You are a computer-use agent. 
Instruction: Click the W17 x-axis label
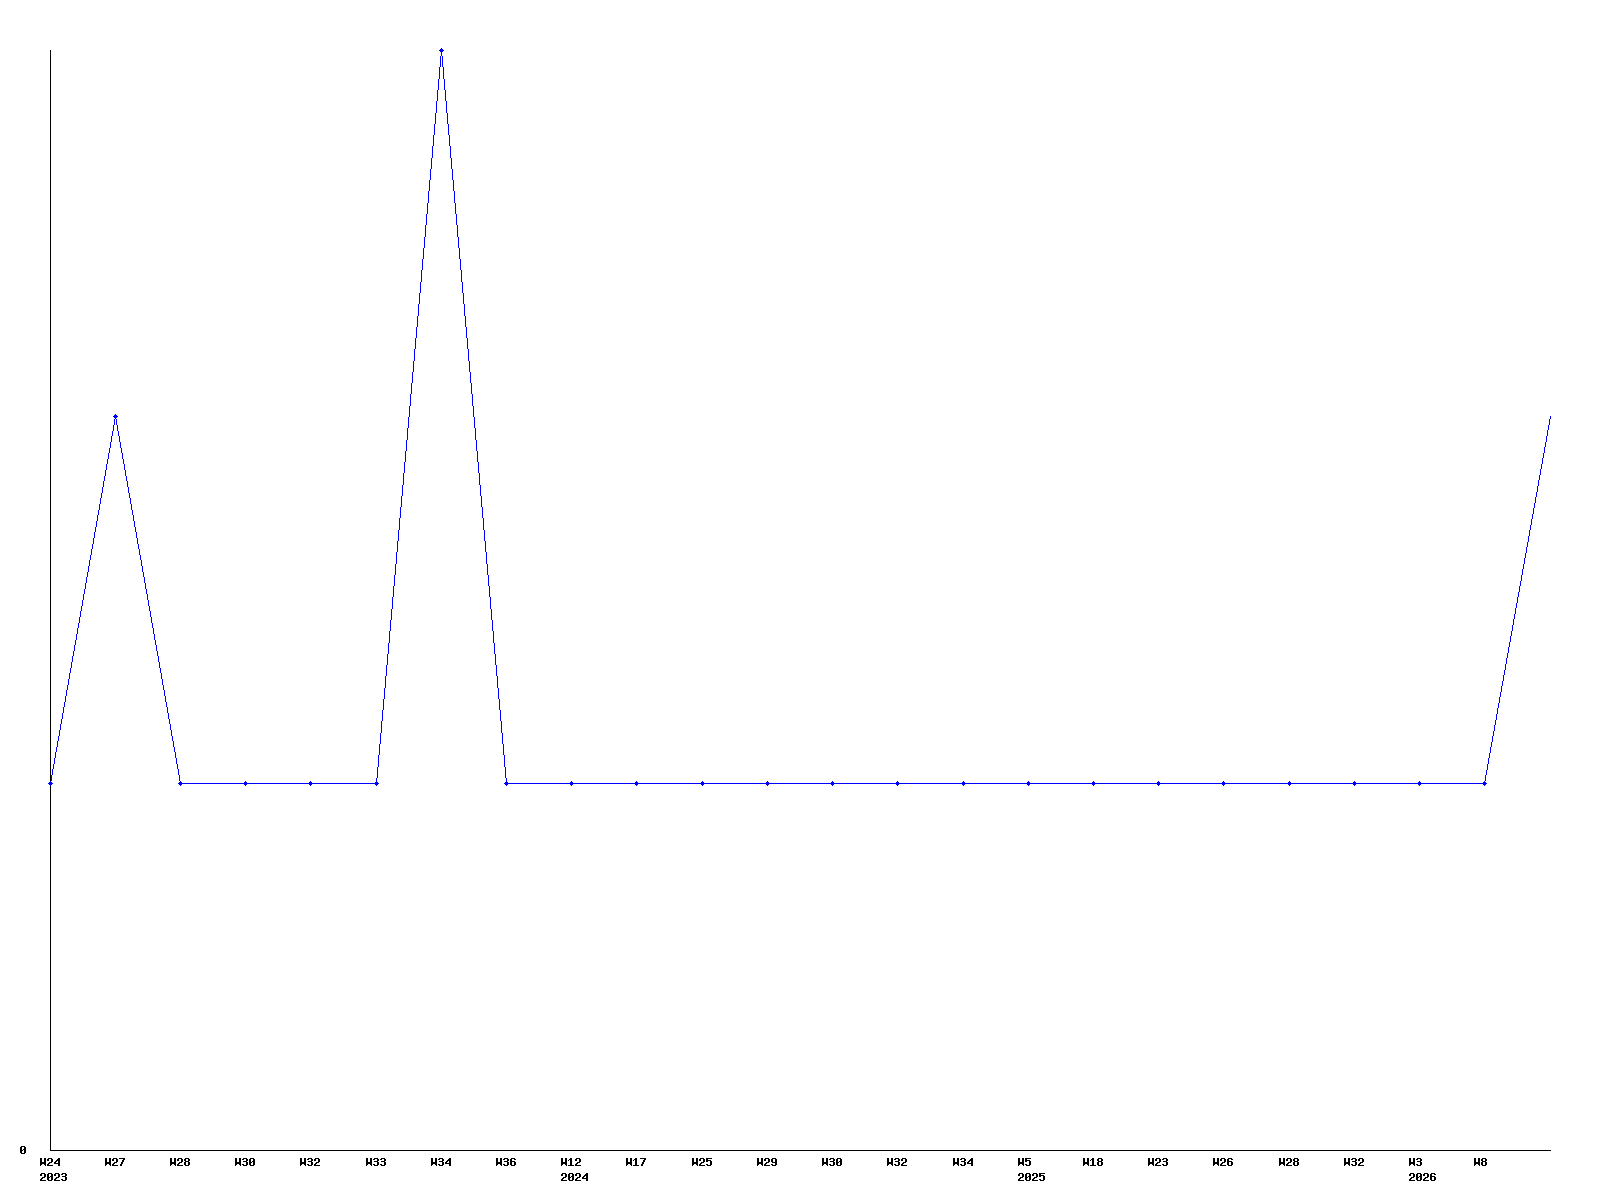(636, 1162)
